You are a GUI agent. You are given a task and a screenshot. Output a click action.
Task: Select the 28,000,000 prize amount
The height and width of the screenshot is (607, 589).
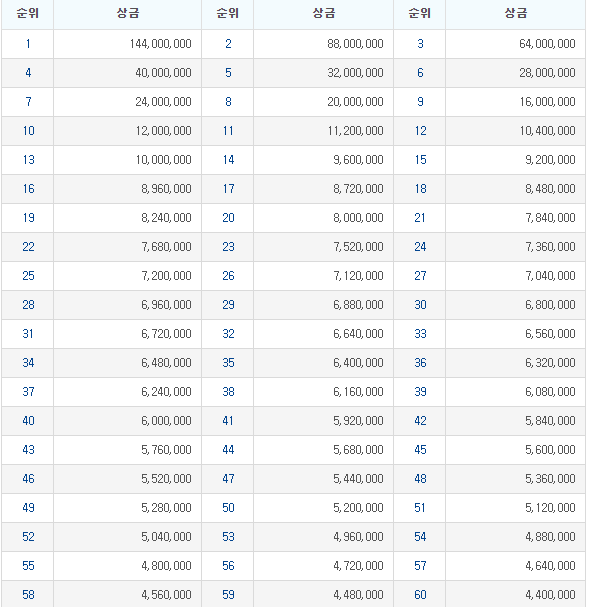pos(547,73)
